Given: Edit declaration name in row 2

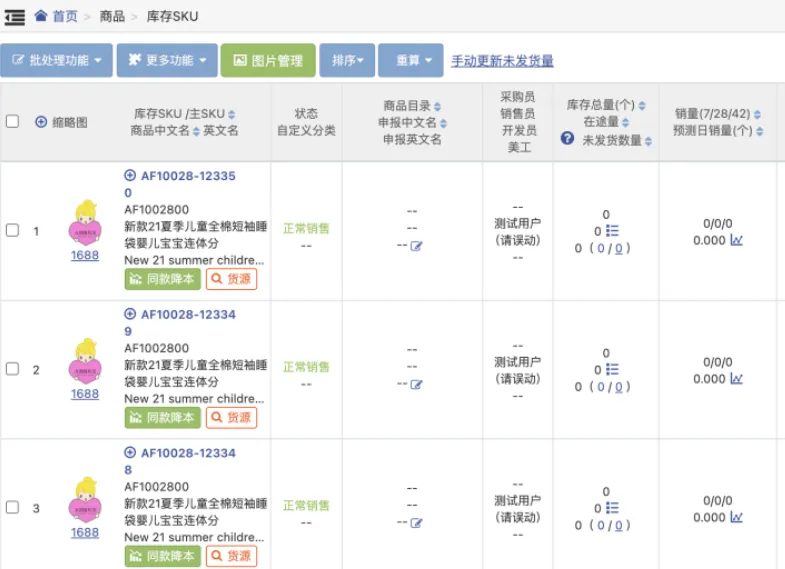Looking at the screenshot, I should point(416,384).
